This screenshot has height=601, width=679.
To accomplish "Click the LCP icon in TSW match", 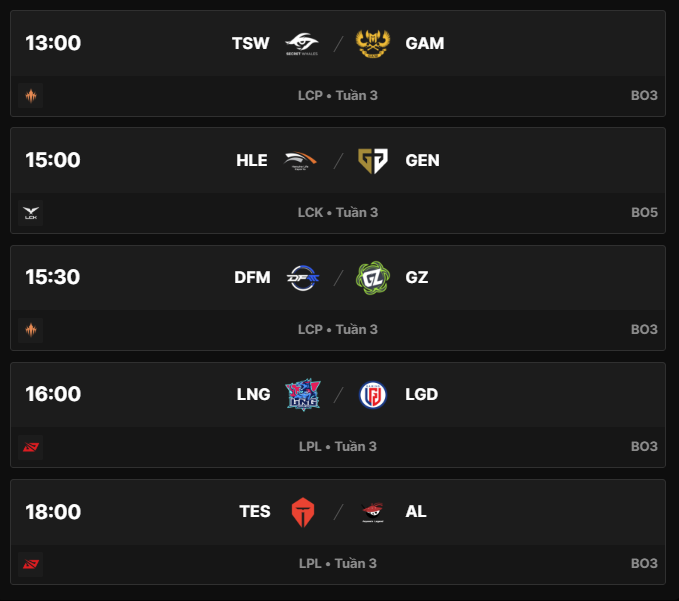I will pyautogui.click(x=31, y=96).
